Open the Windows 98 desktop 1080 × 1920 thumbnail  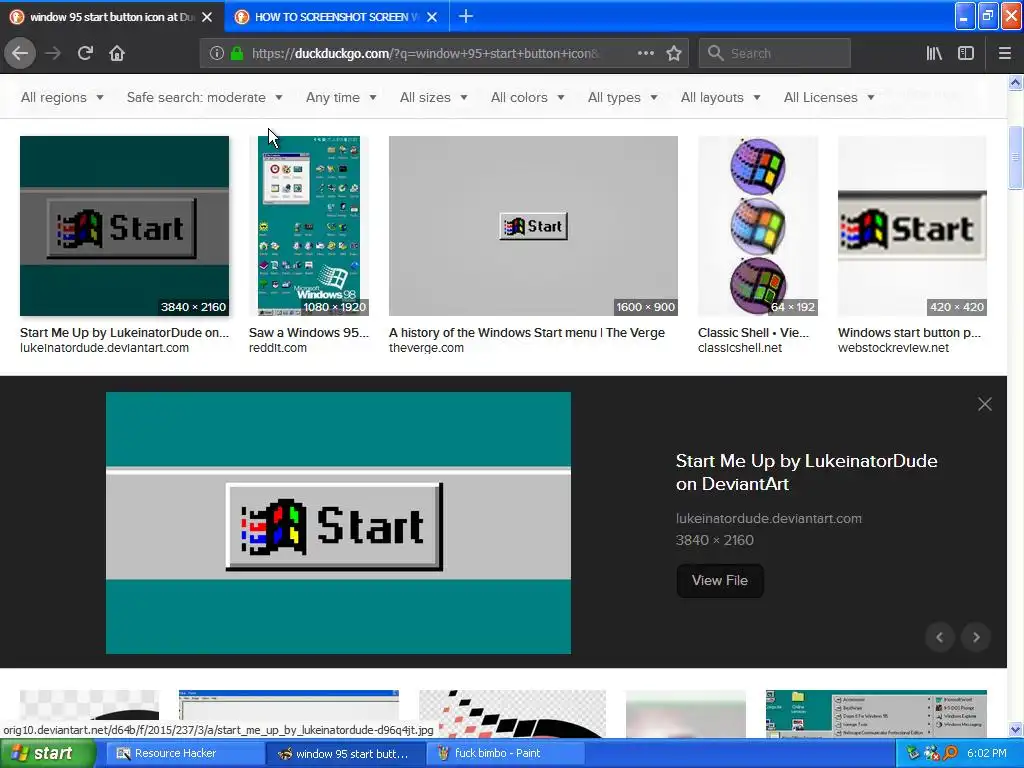click(x=309, y=226)
